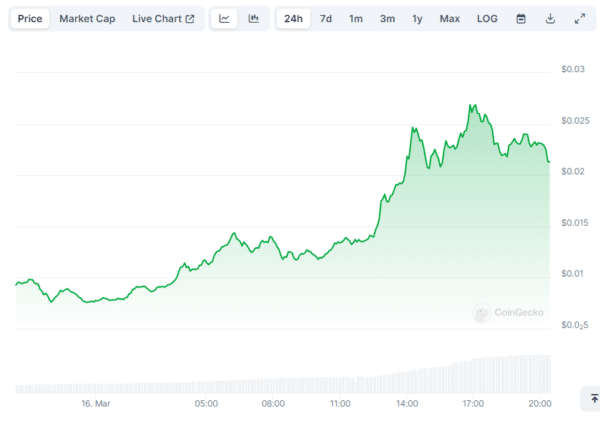Click the scroll-to-top arrow button
Image resolution: width=600 pixels, height=423 pixels.
pos(593,399)
